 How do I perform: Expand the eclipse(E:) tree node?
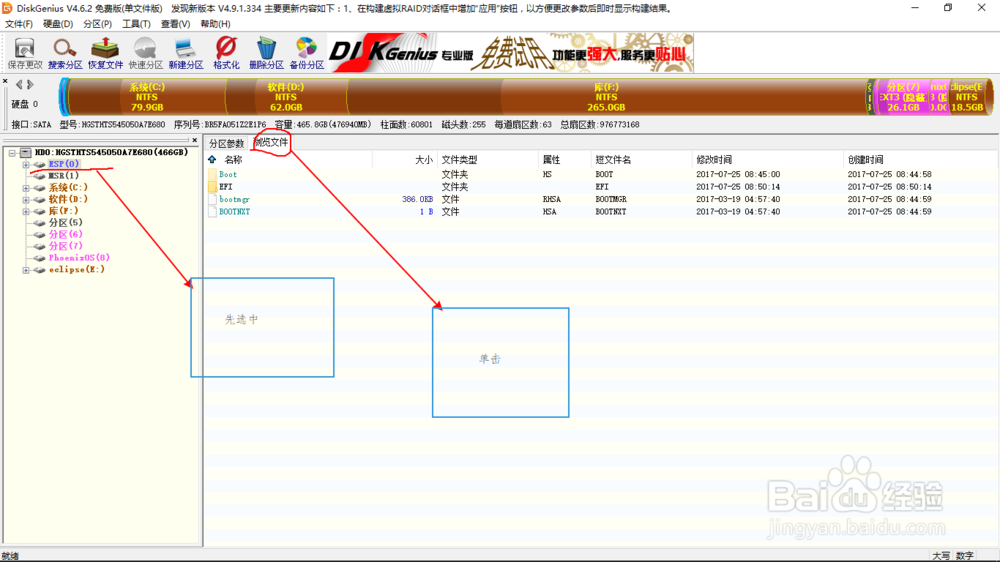[x=26, y=270]
